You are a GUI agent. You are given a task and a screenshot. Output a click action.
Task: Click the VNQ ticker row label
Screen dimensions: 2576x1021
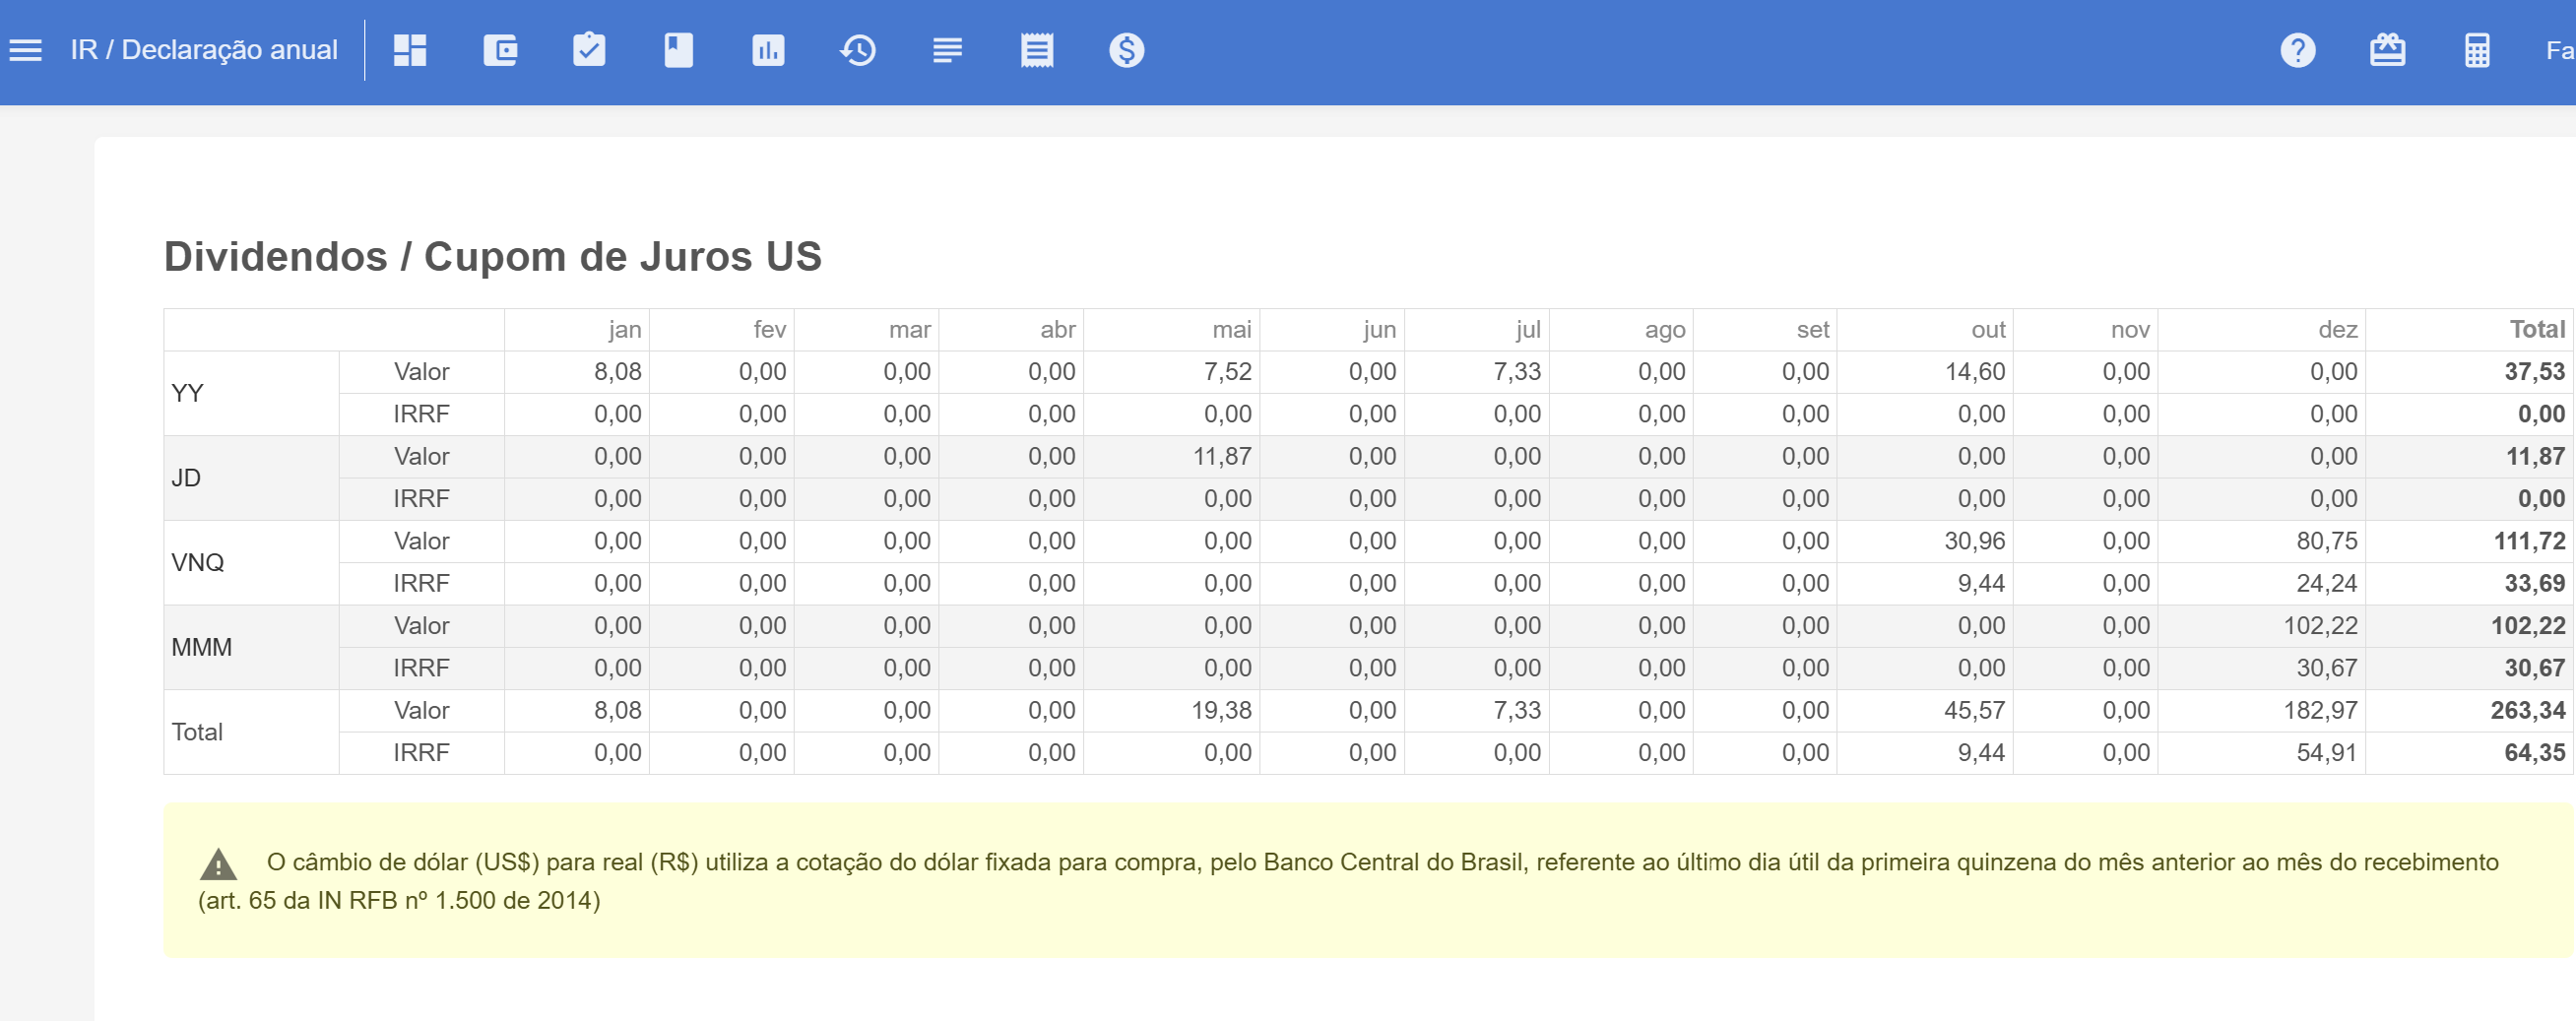coord(198,562)
